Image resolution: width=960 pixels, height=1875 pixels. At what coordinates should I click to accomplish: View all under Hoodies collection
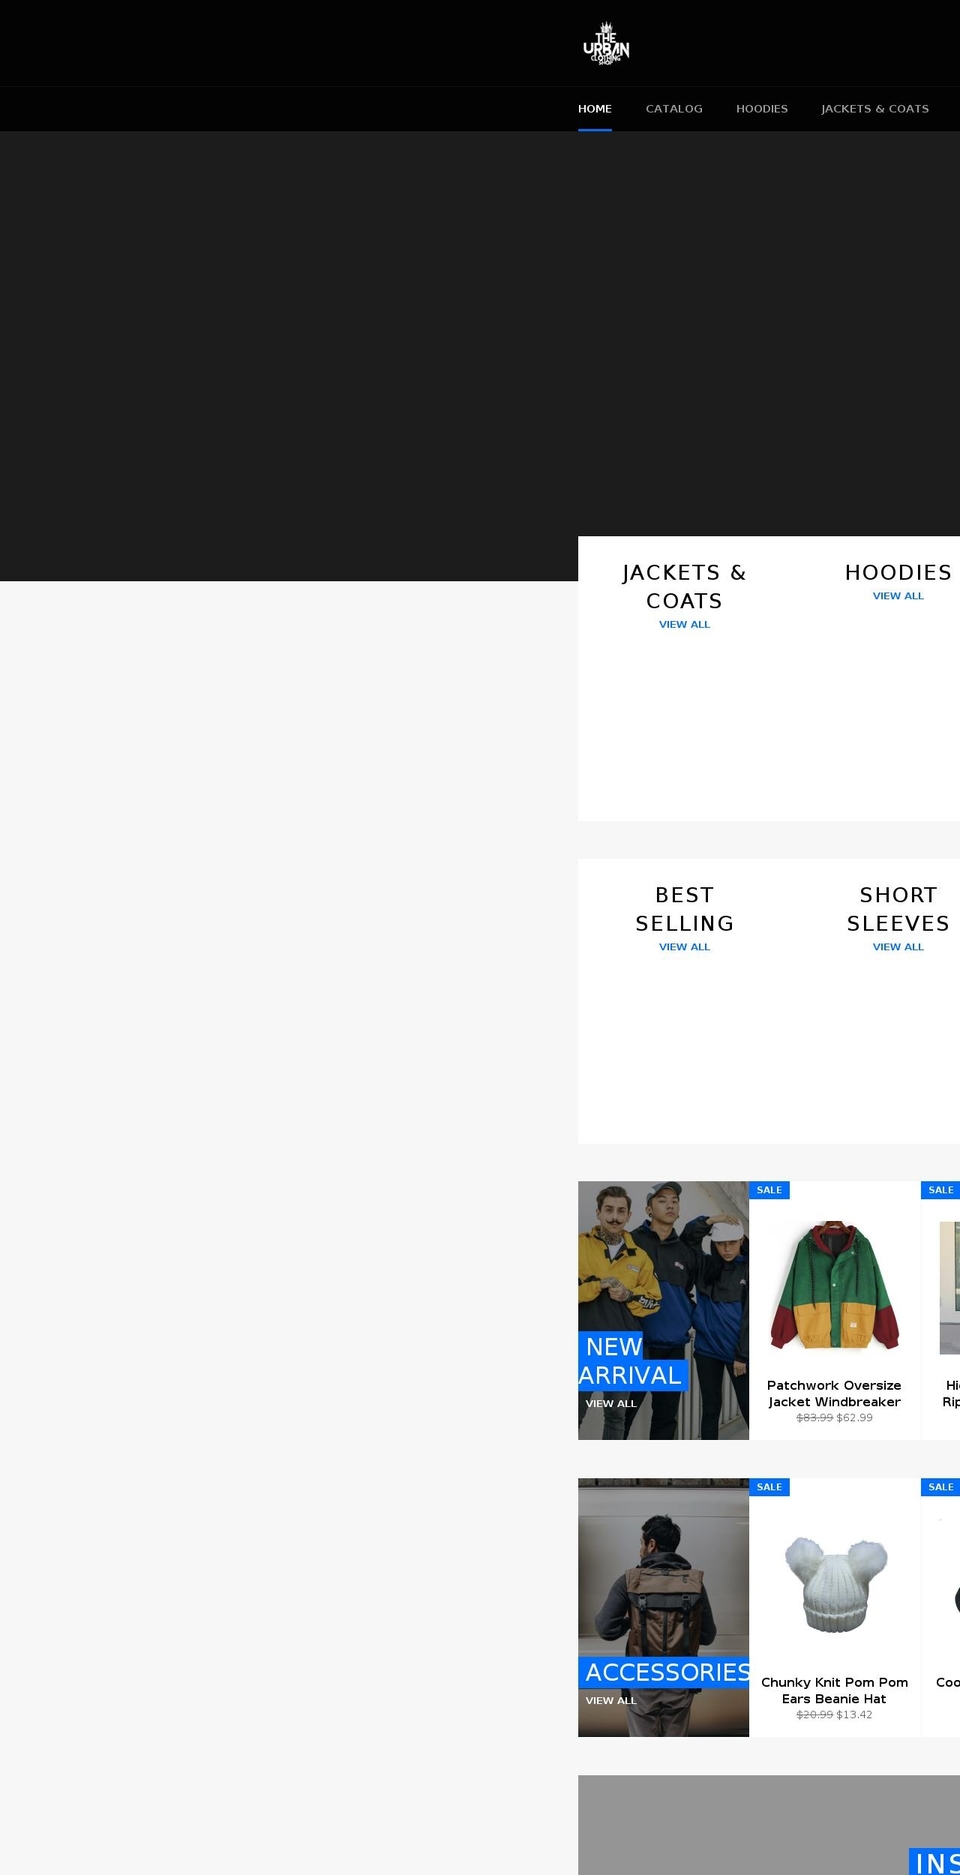[898, 596]
